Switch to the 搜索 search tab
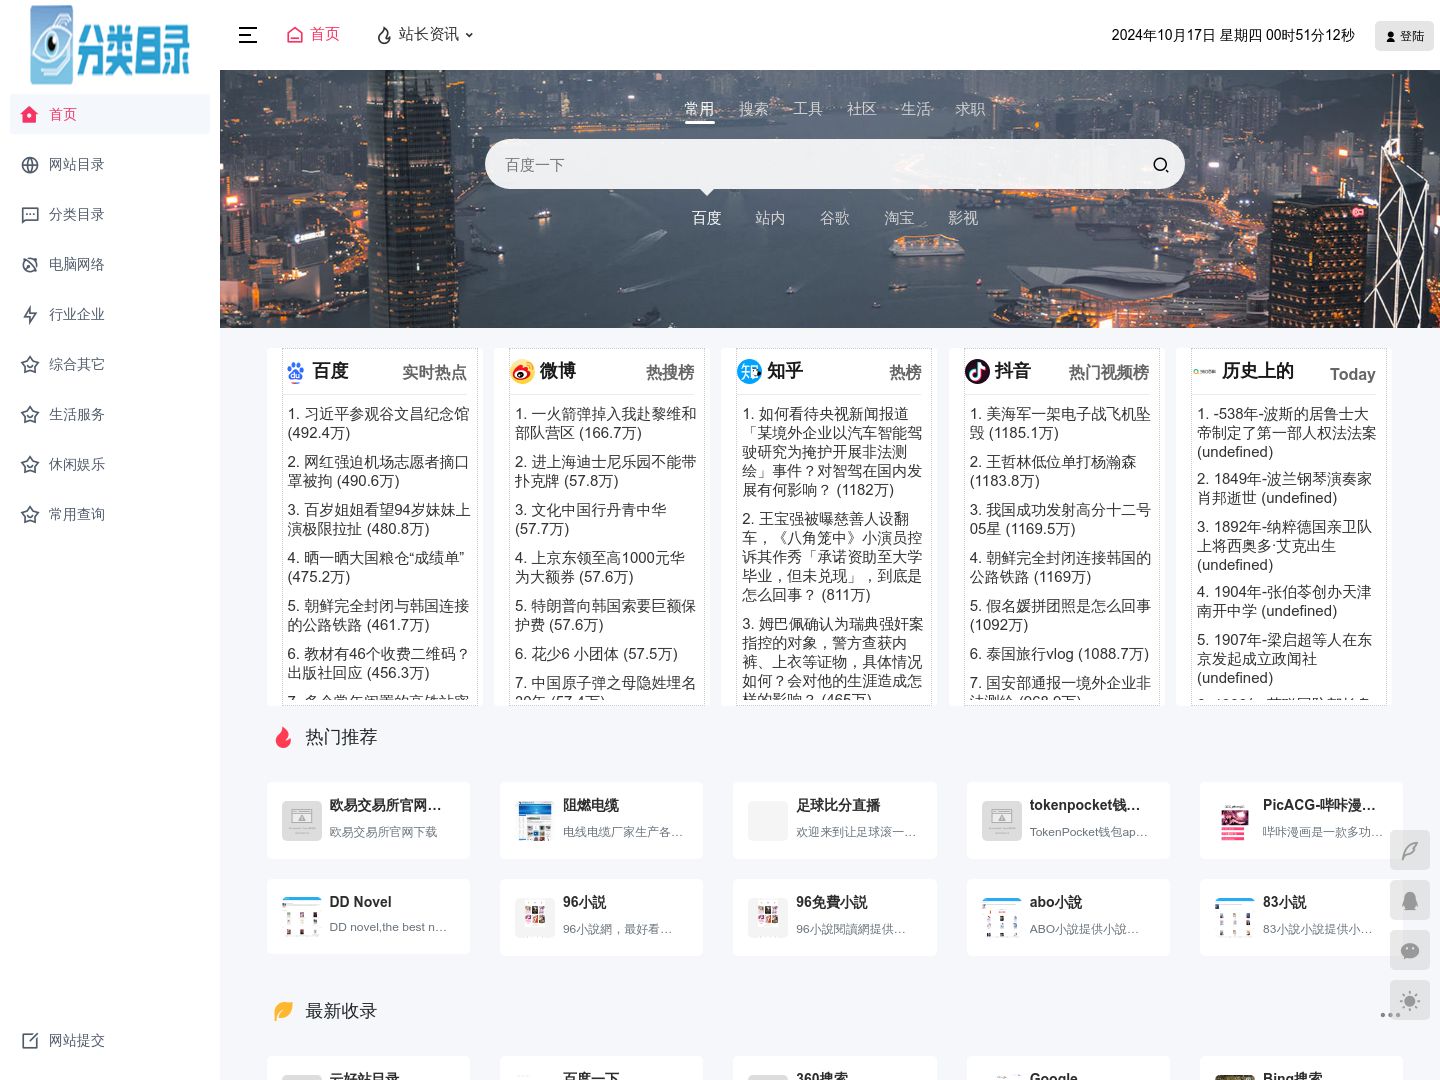This screenshot has width=1440, height=1080. tap(753, 109)
